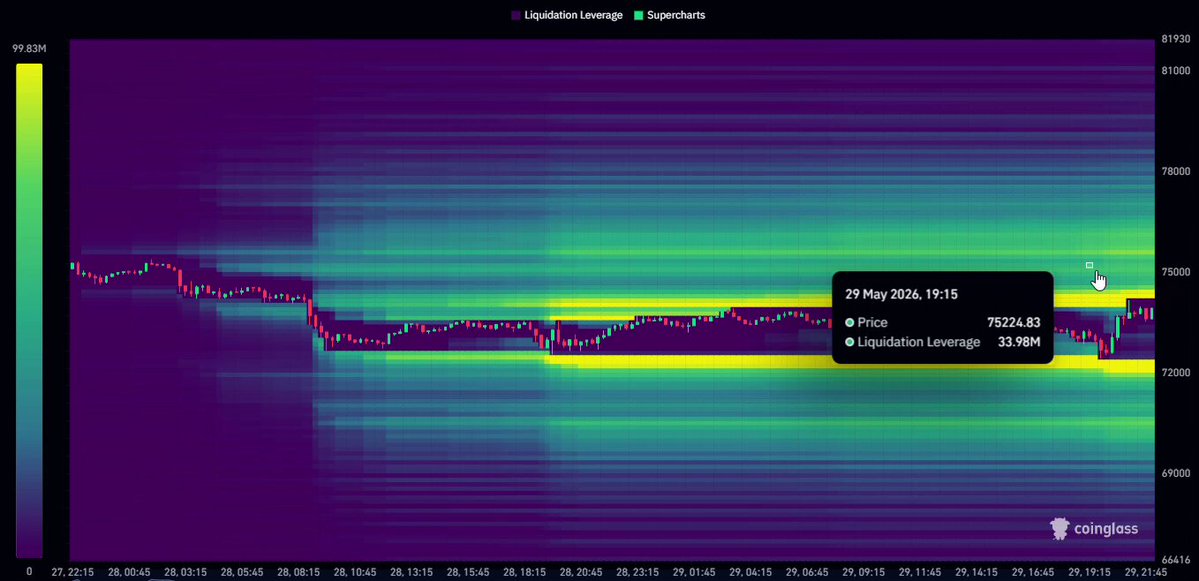
Task: Click the 28, 18:15 time axis label
Action: (x=525, y=572)
